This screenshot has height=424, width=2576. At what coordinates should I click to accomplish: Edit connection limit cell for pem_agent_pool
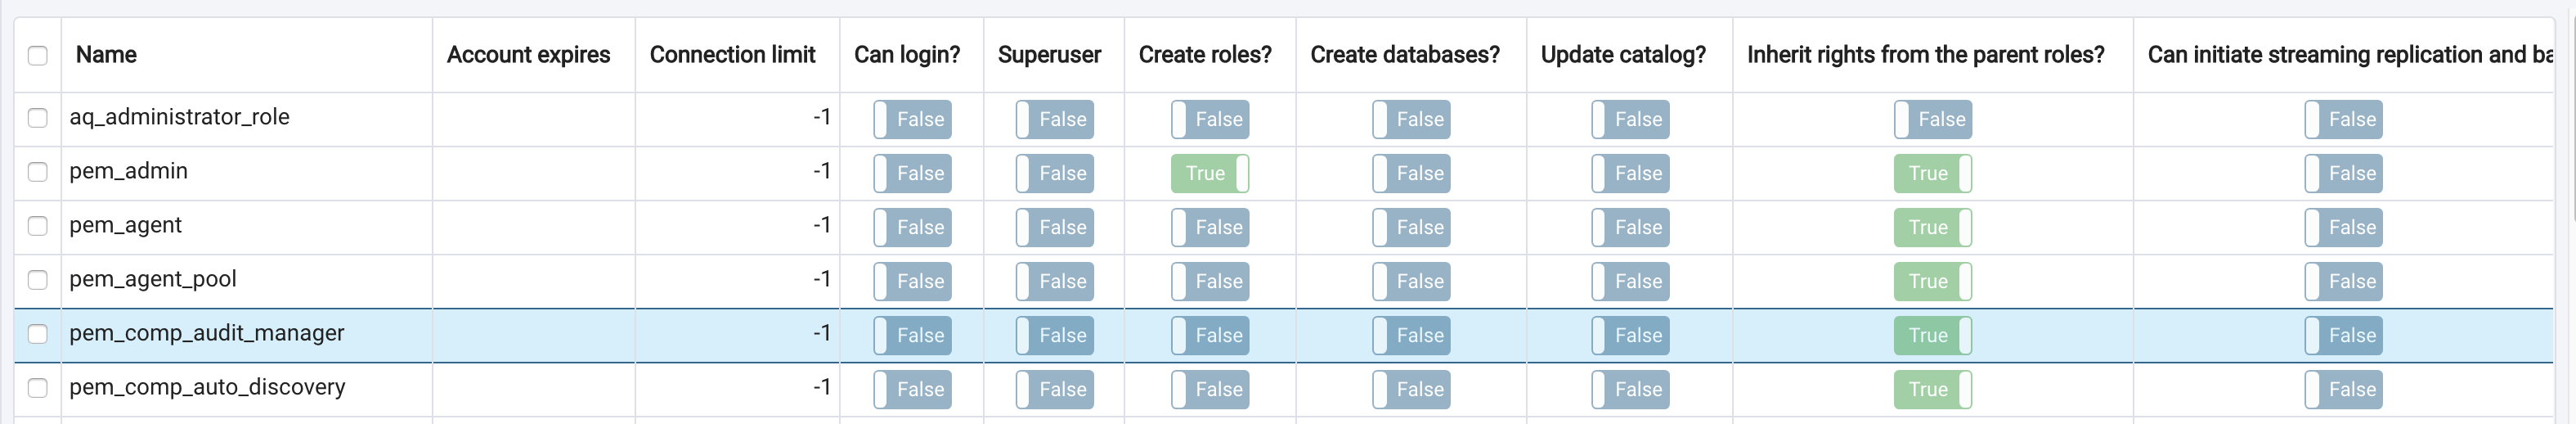pos(736,280)
